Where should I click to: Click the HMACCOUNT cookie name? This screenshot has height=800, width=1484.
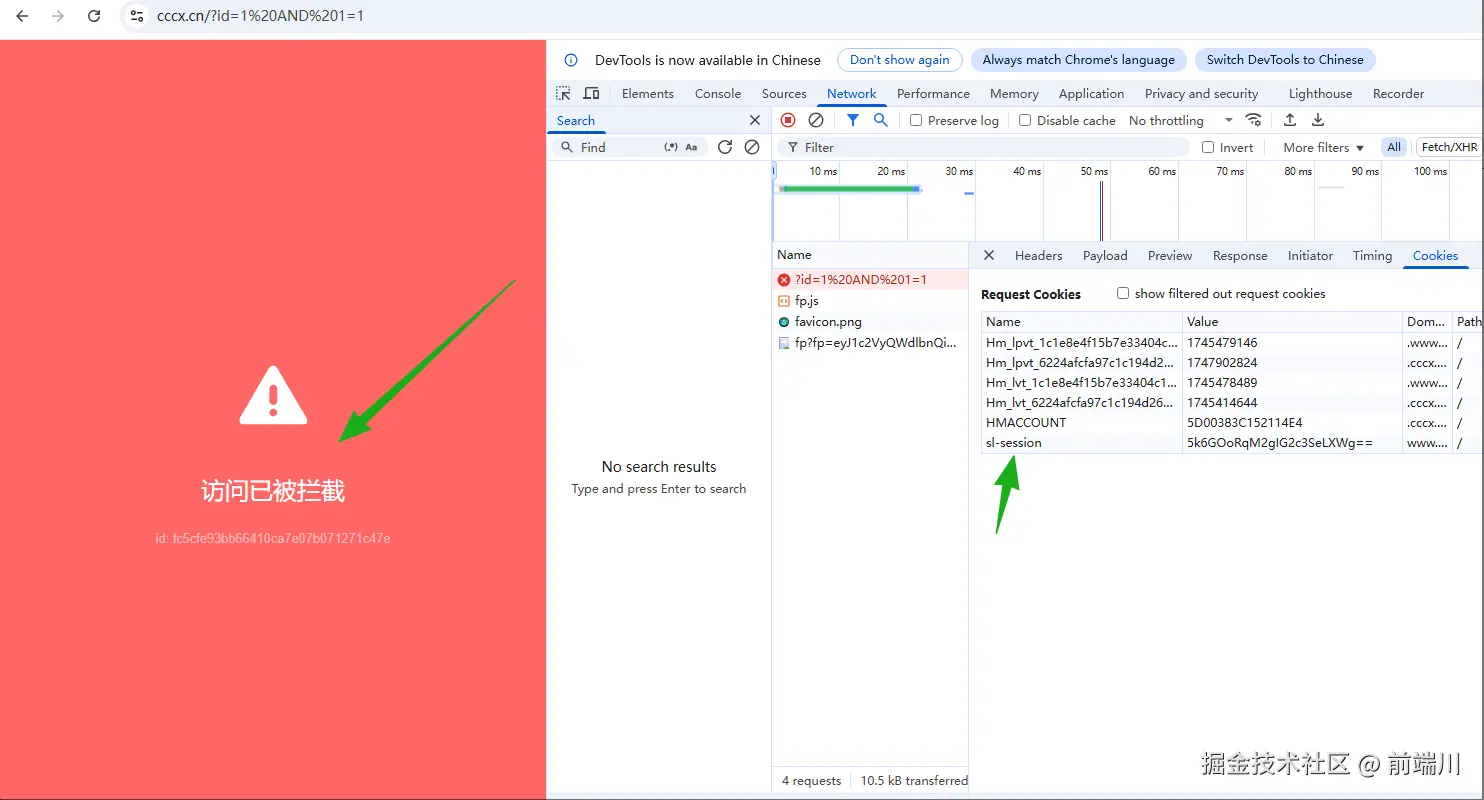tap(1026, 422)
